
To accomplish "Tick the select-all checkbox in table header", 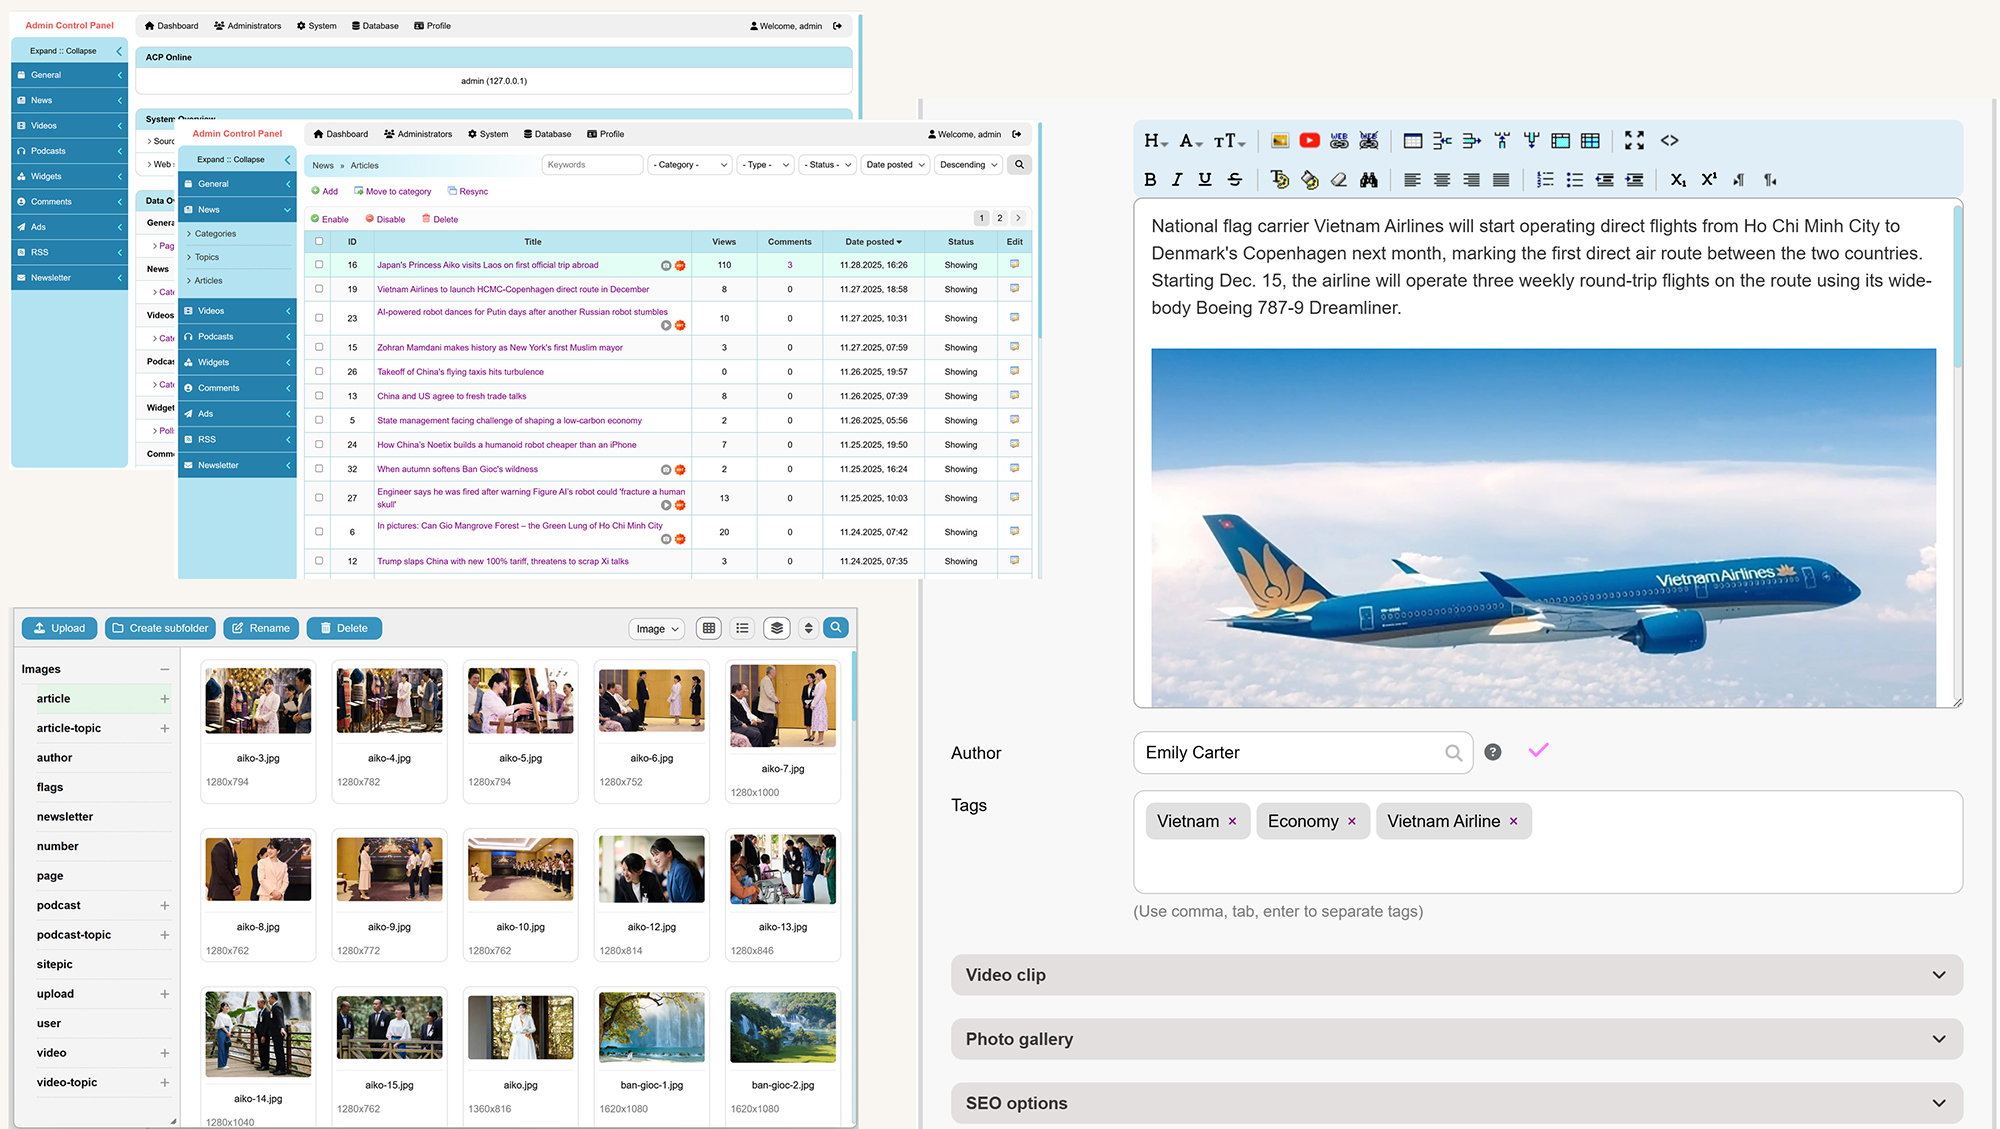I will (319, 241).
